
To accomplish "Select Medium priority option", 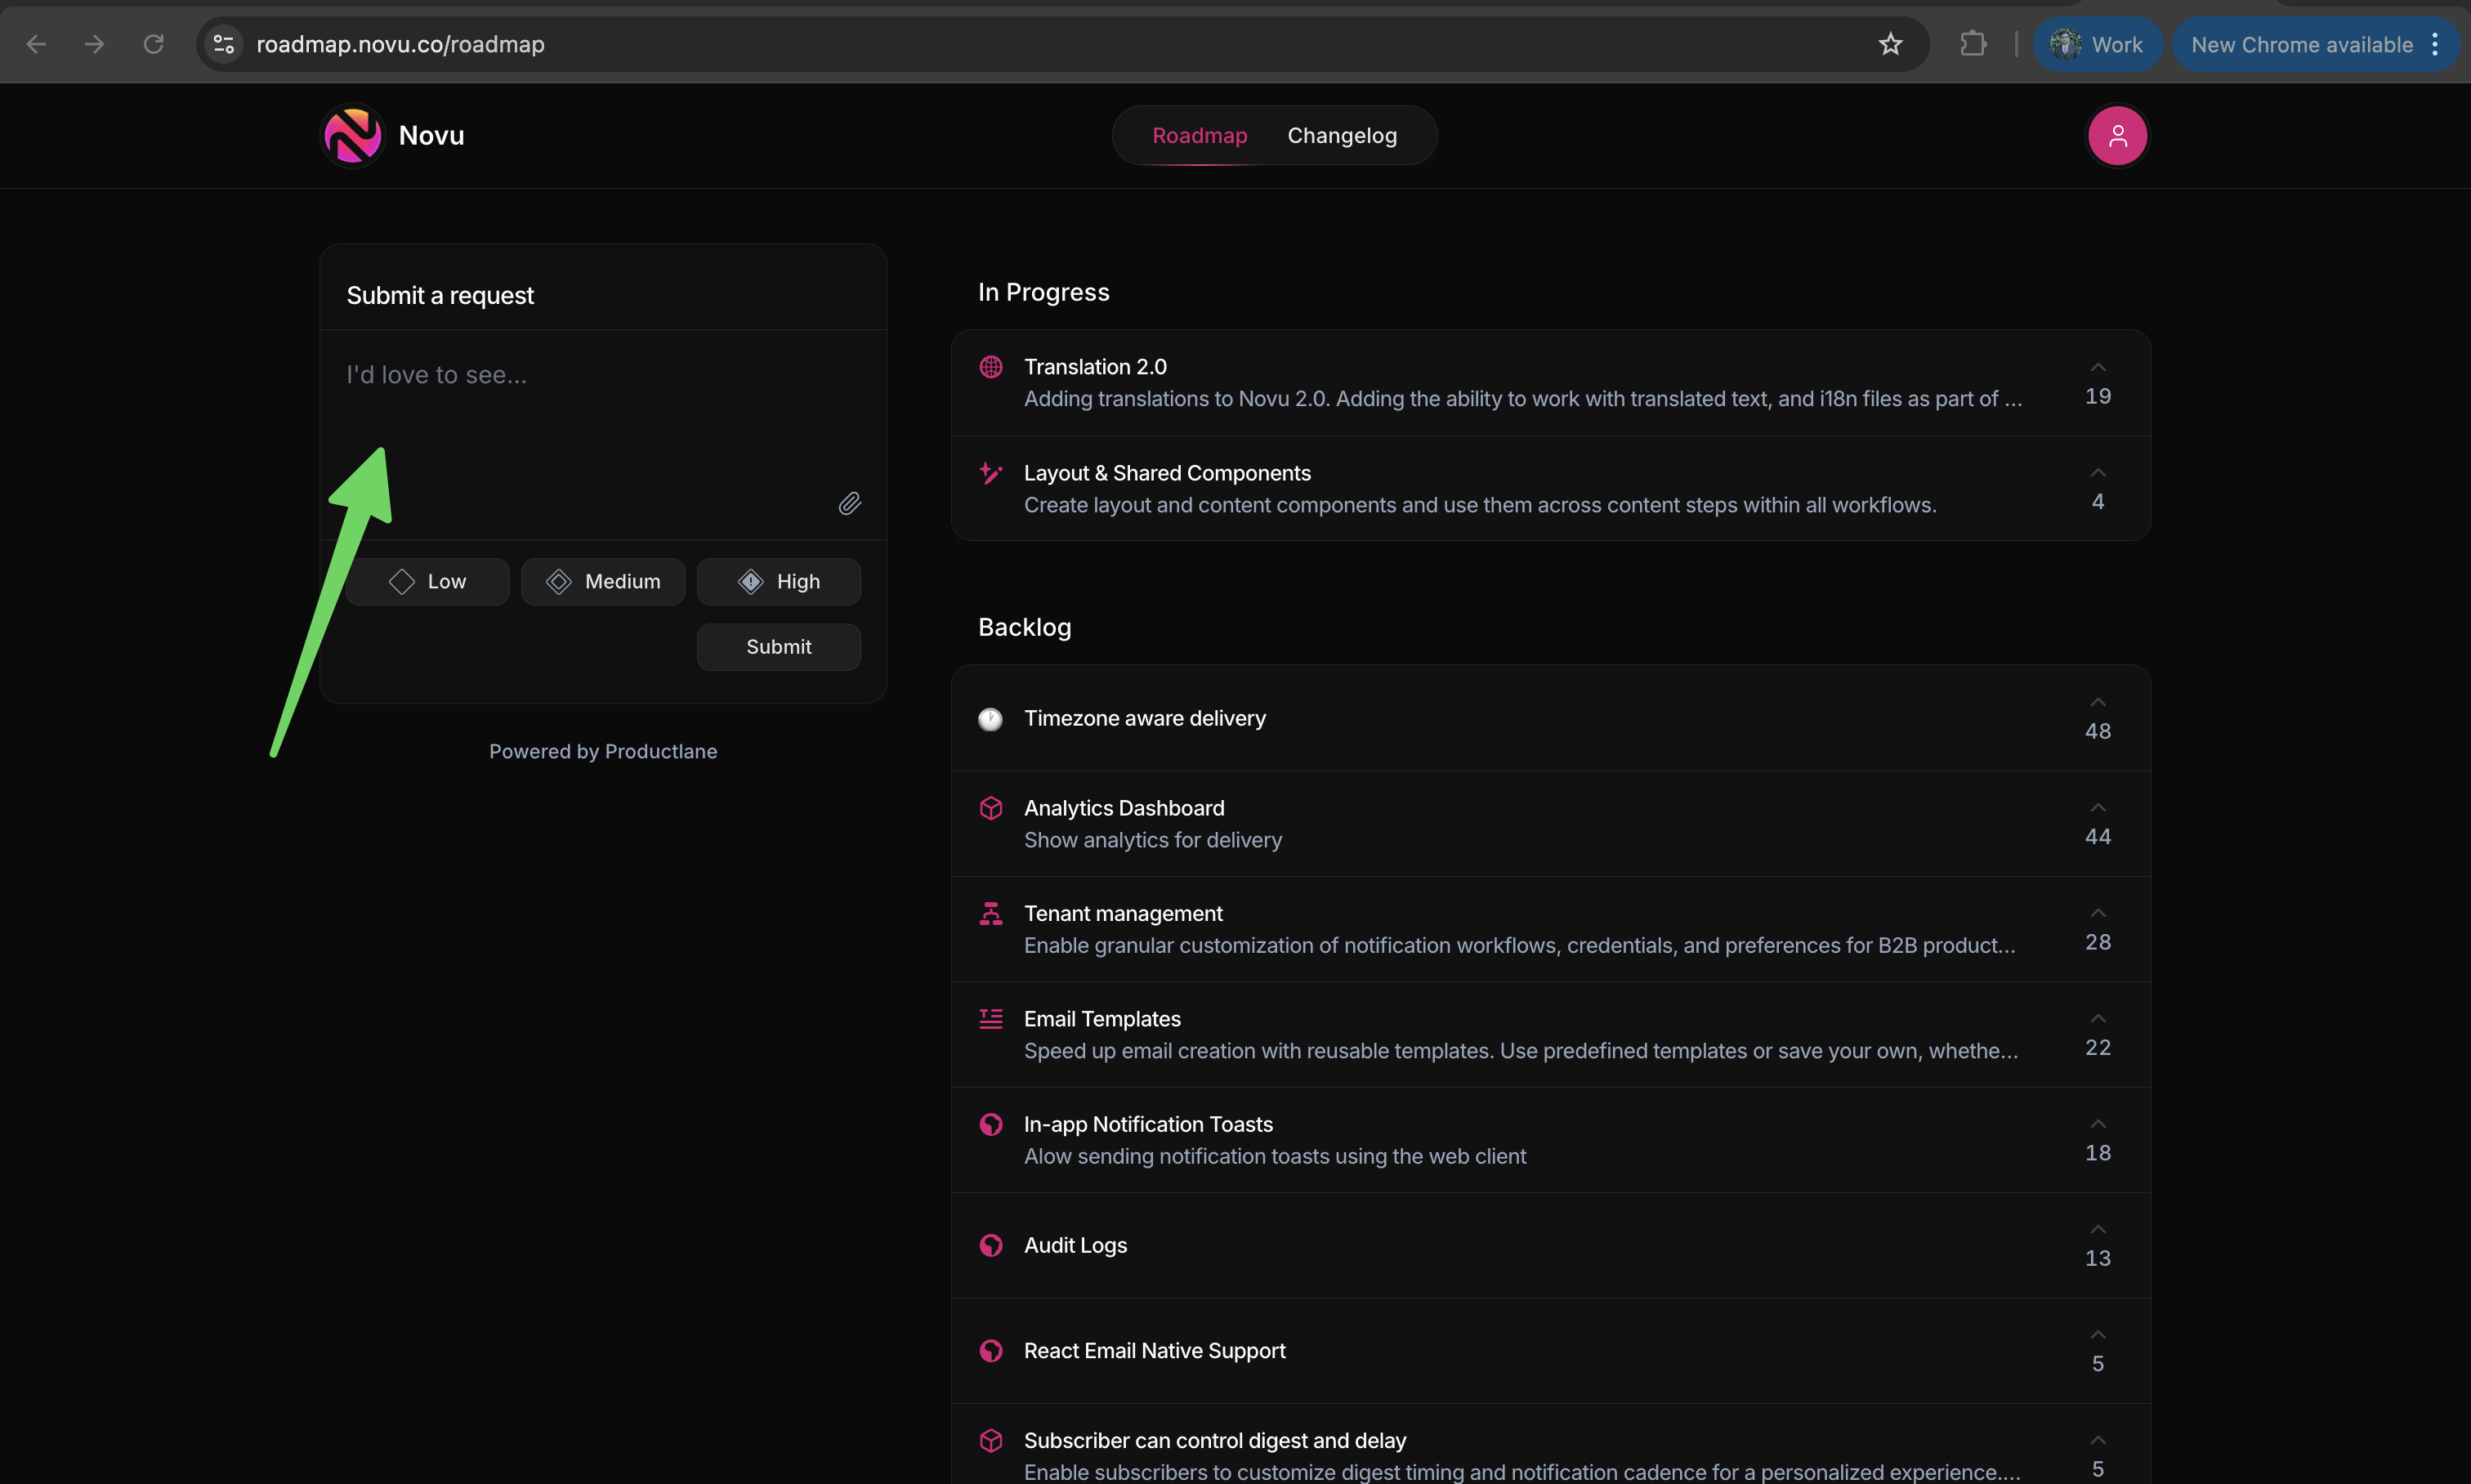I will pos(603,582).
